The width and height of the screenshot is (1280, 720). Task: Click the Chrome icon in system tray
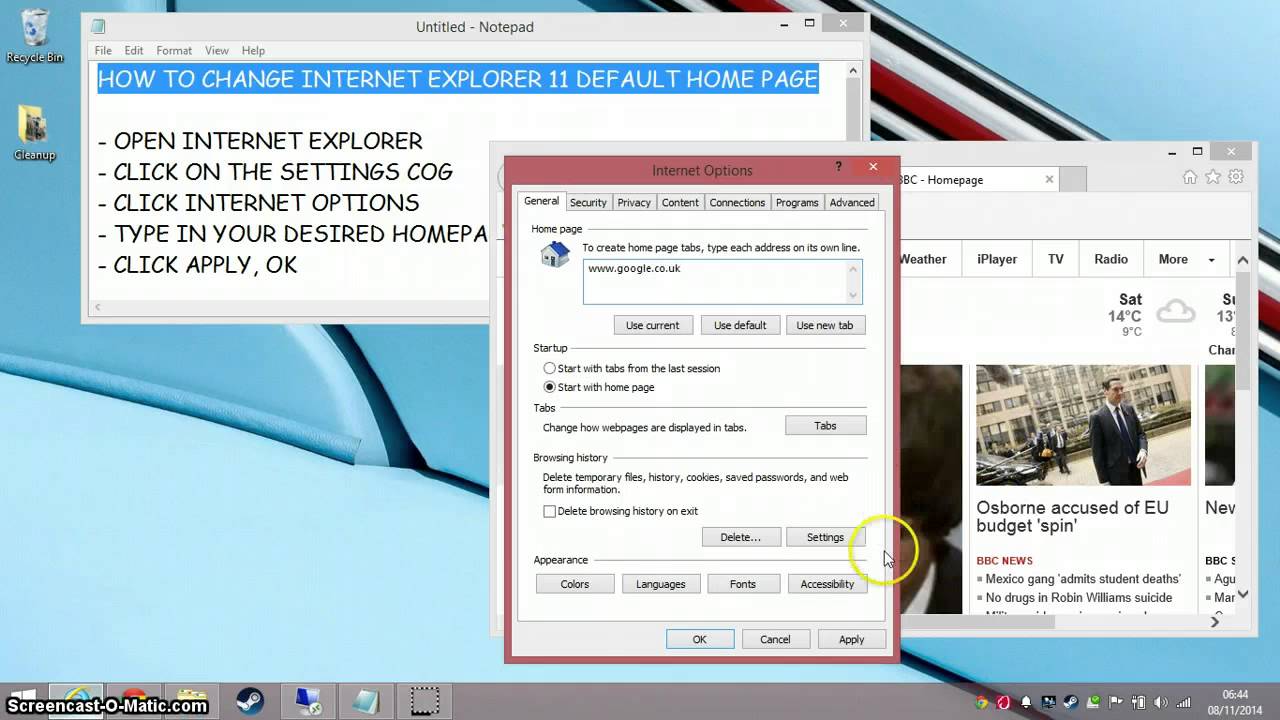point(982,703)
